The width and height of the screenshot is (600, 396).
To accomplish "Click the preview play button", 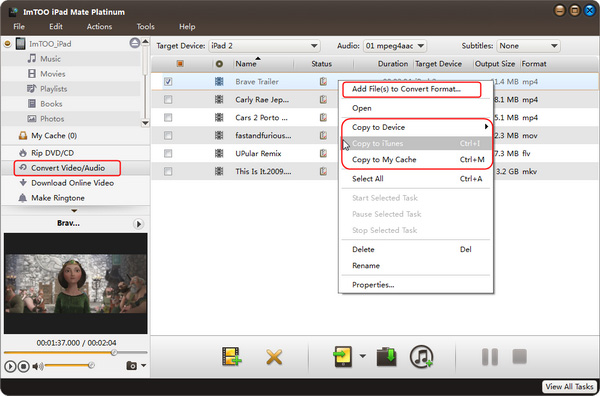I will pos(10,367).
